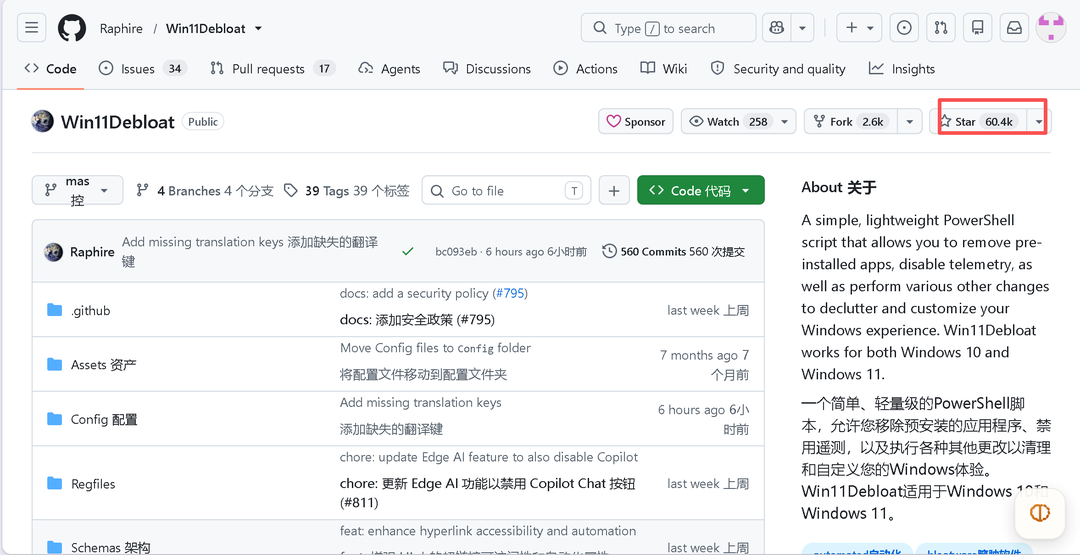Open the Schemas folder
Viewport: 1080px width, 555px height.
pyautogui.click(x=110, y=548)
